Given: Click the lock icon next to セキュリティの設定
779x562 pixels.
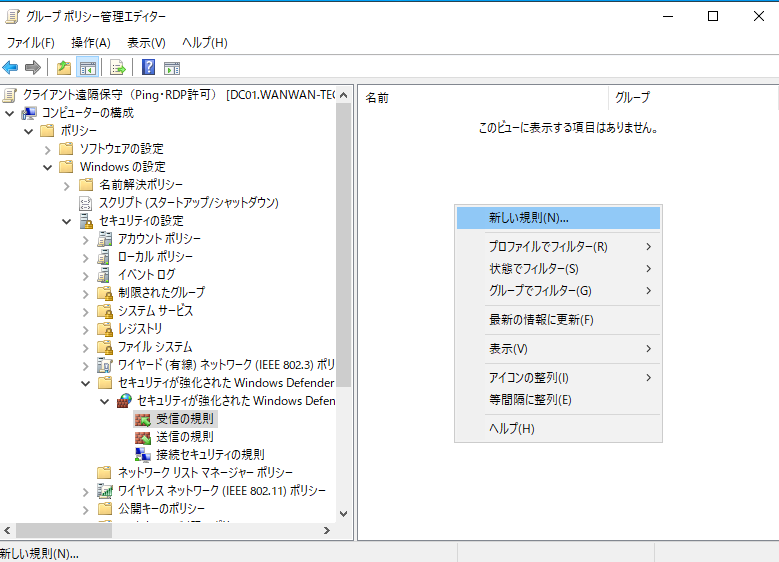Looking at the screenshot, I should tap(86, 221).
